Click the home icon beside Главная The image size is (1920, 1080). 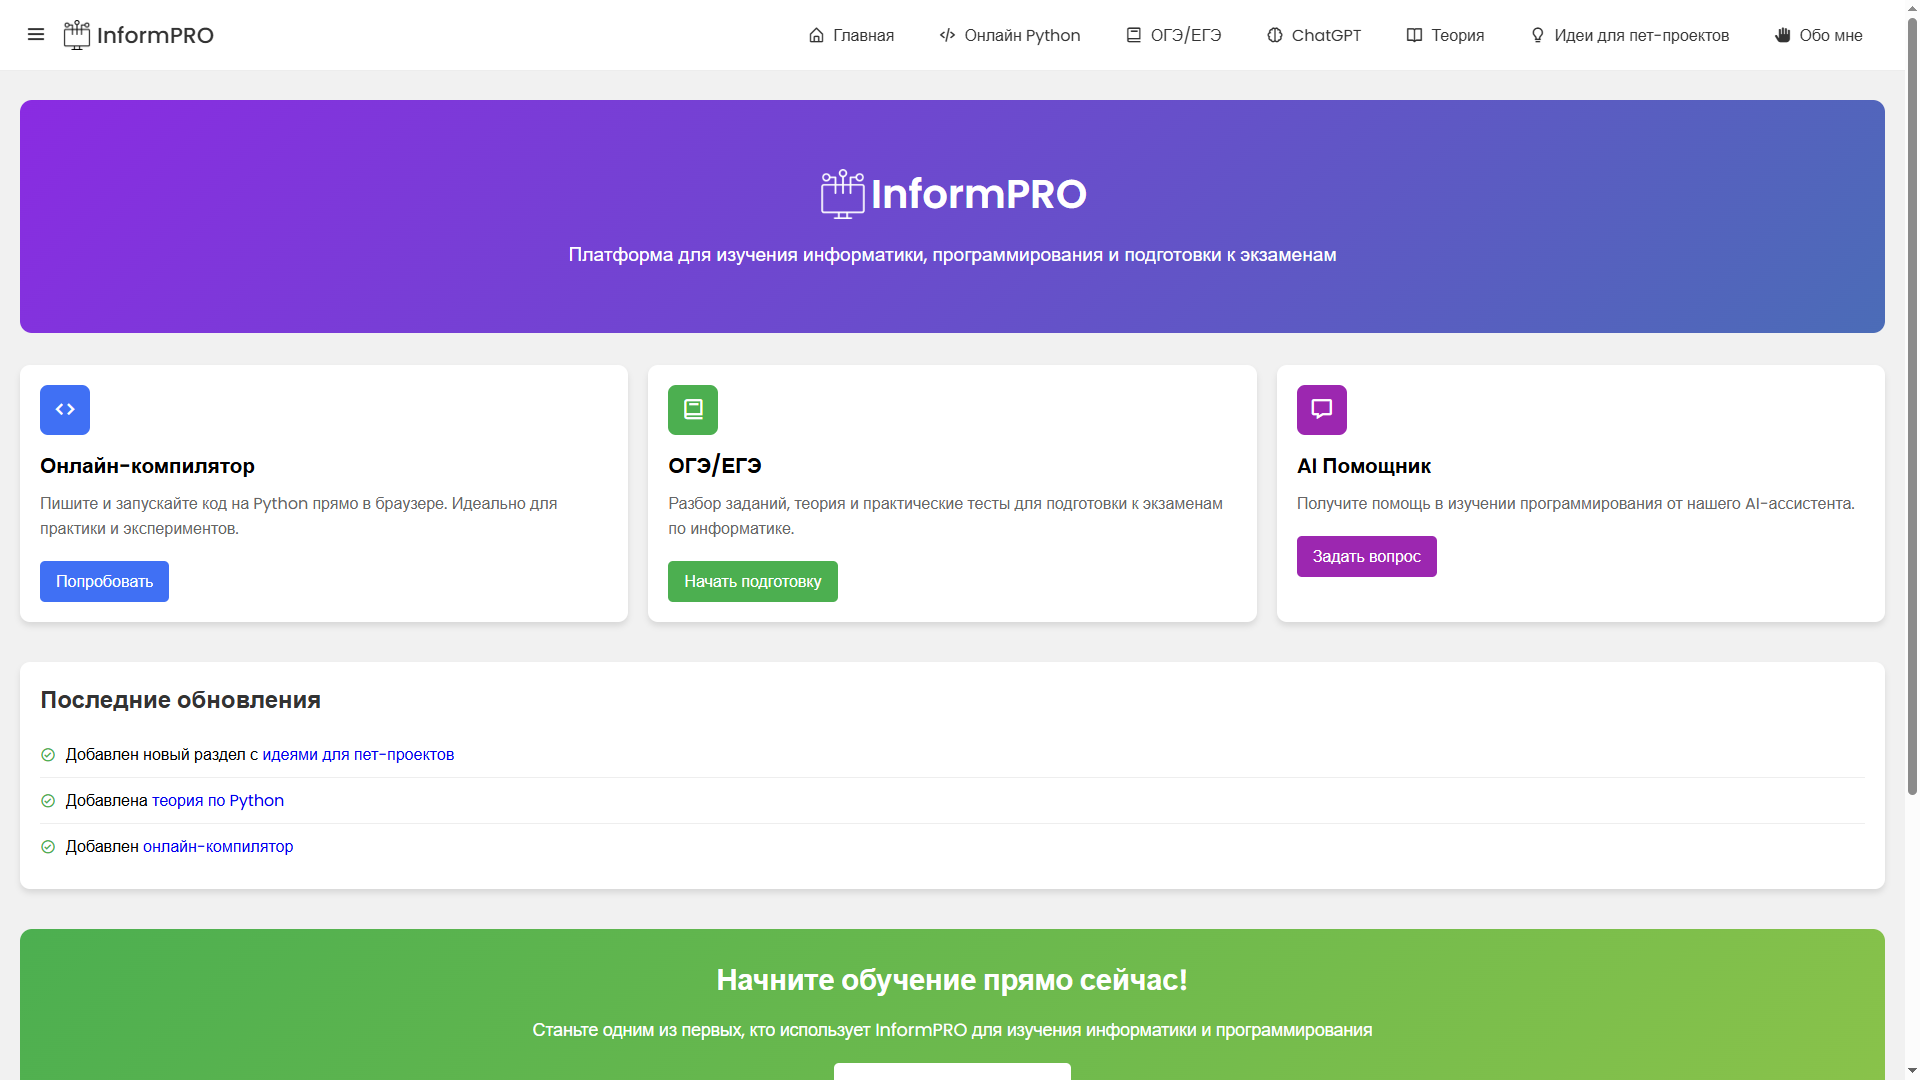[x=816, y=35]
